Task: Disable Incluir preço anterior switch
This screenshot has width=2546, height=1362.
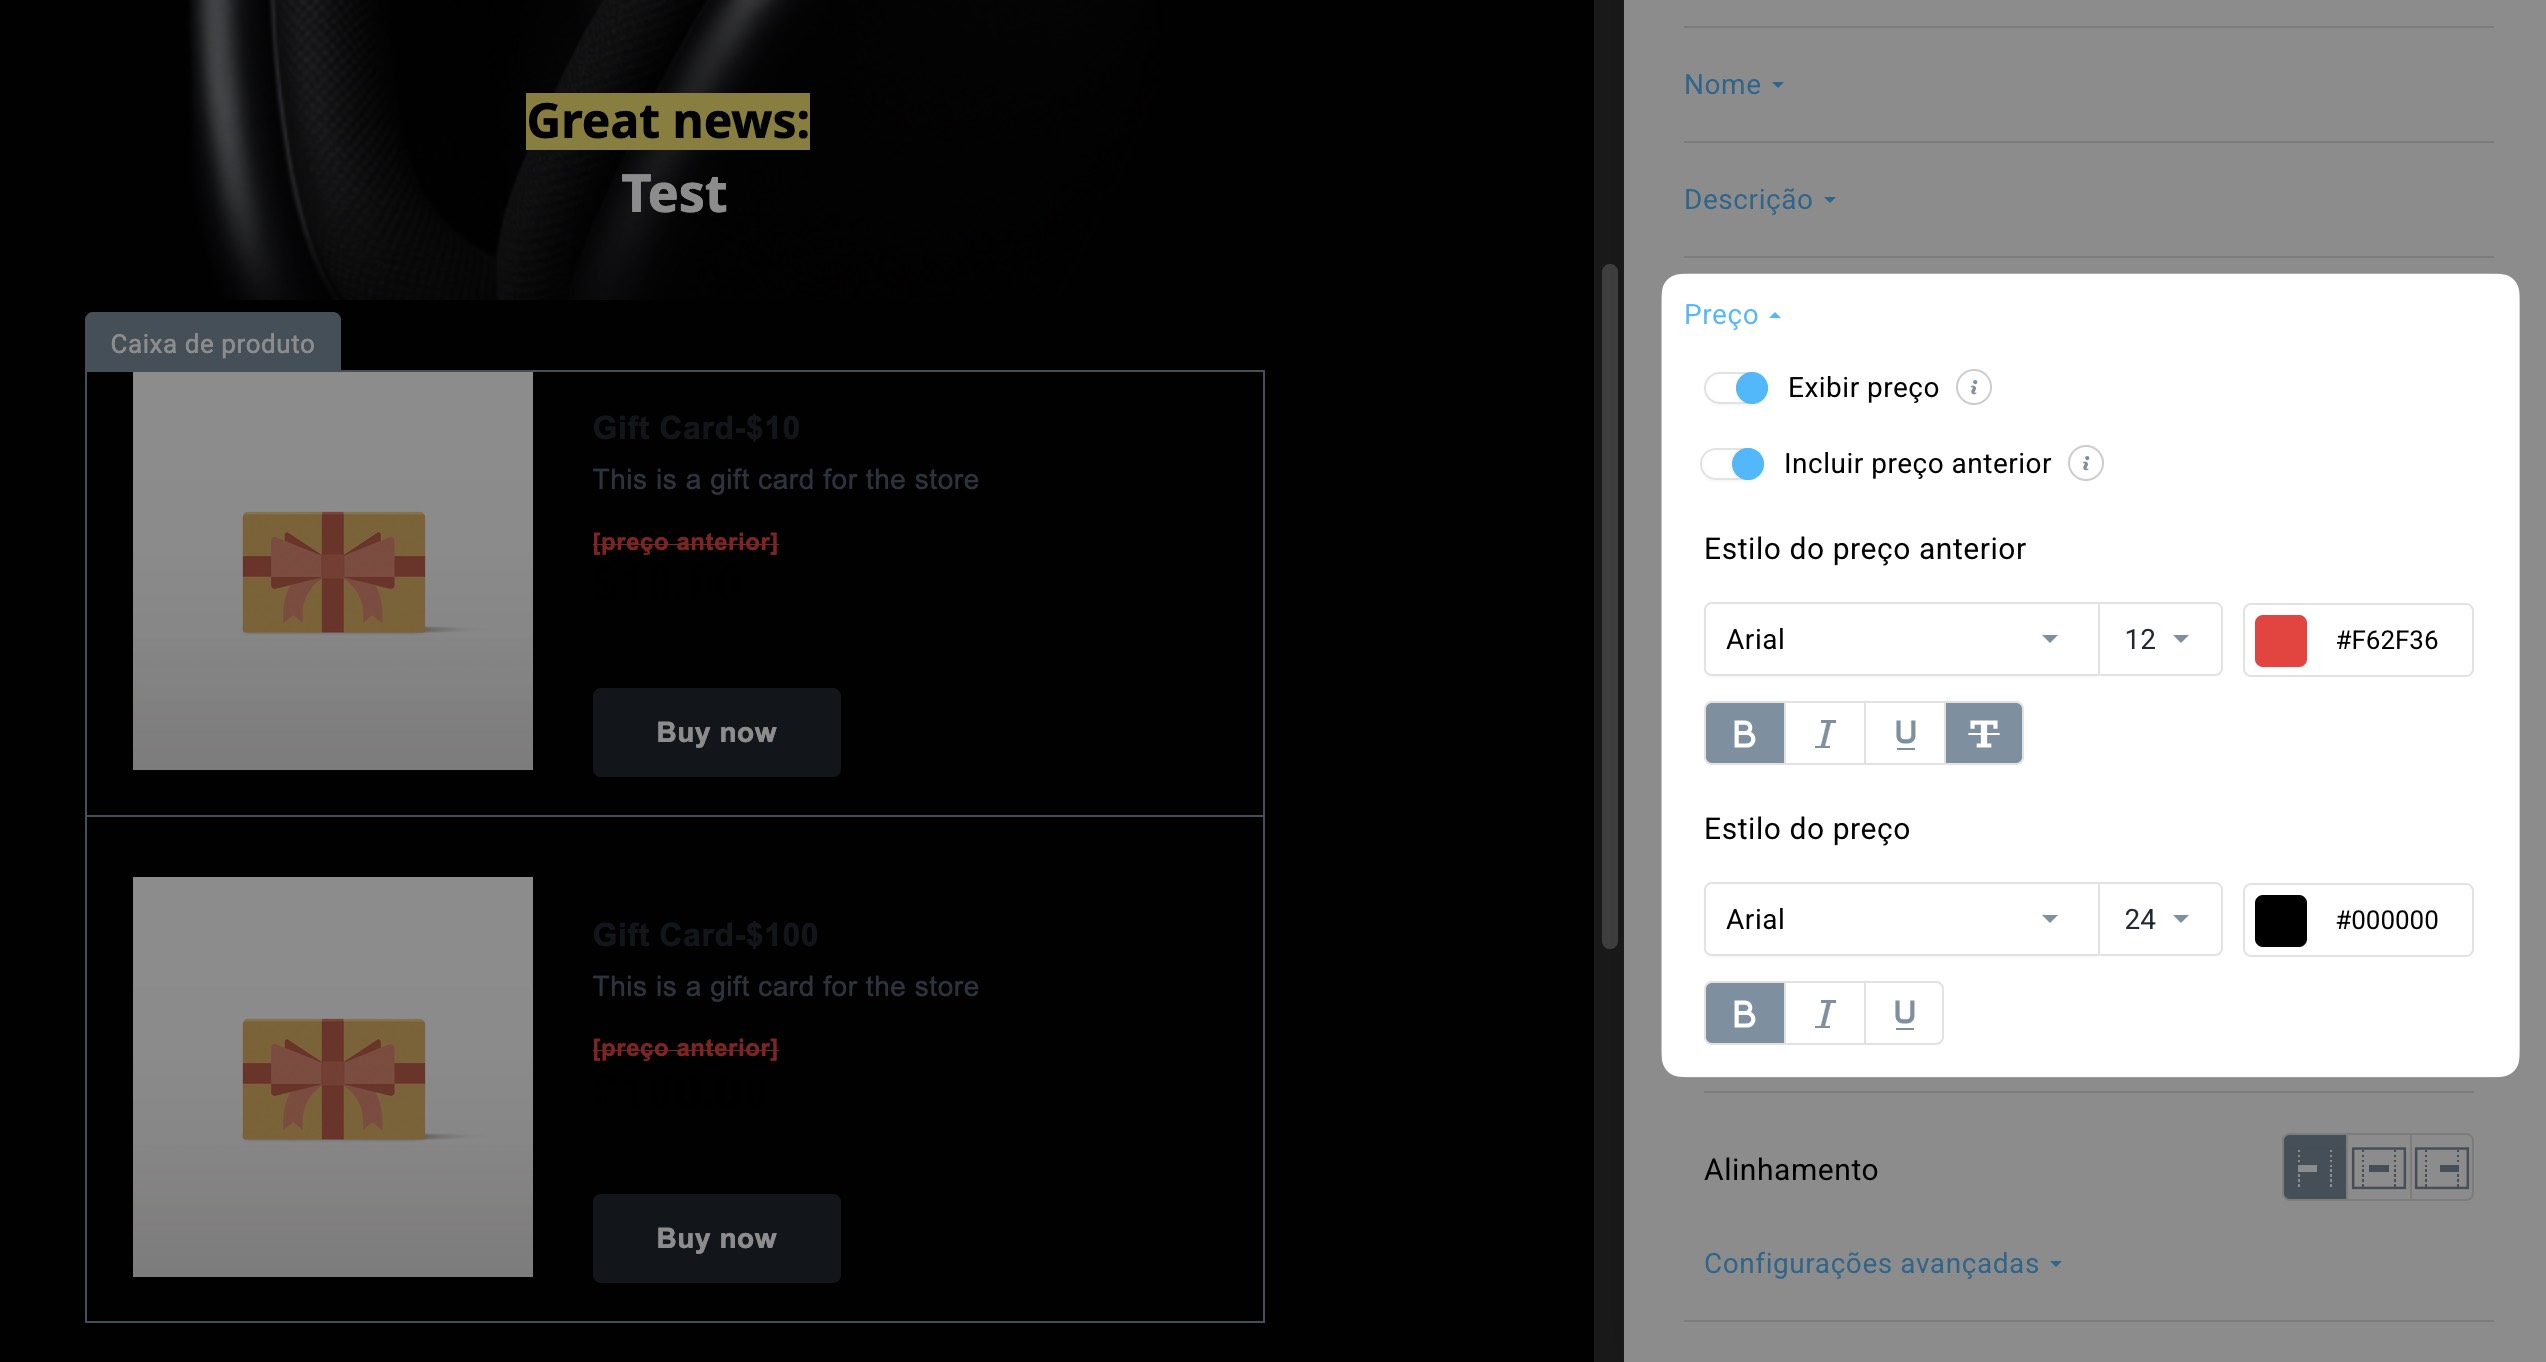Action: (x=1733, y=464)
